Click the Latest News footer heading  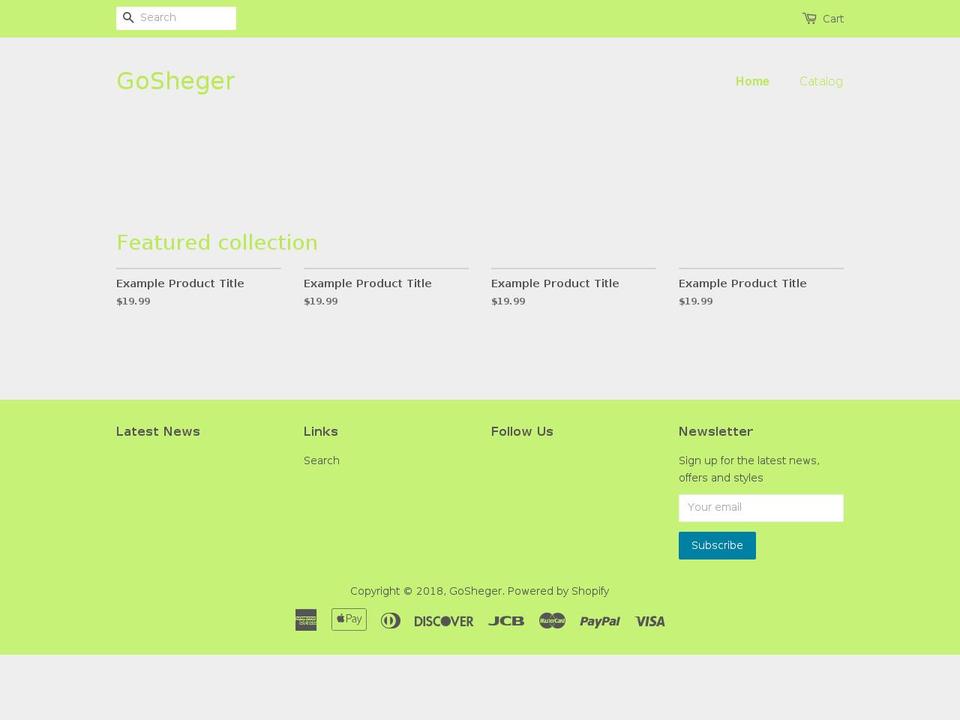(x=158, y=431)
